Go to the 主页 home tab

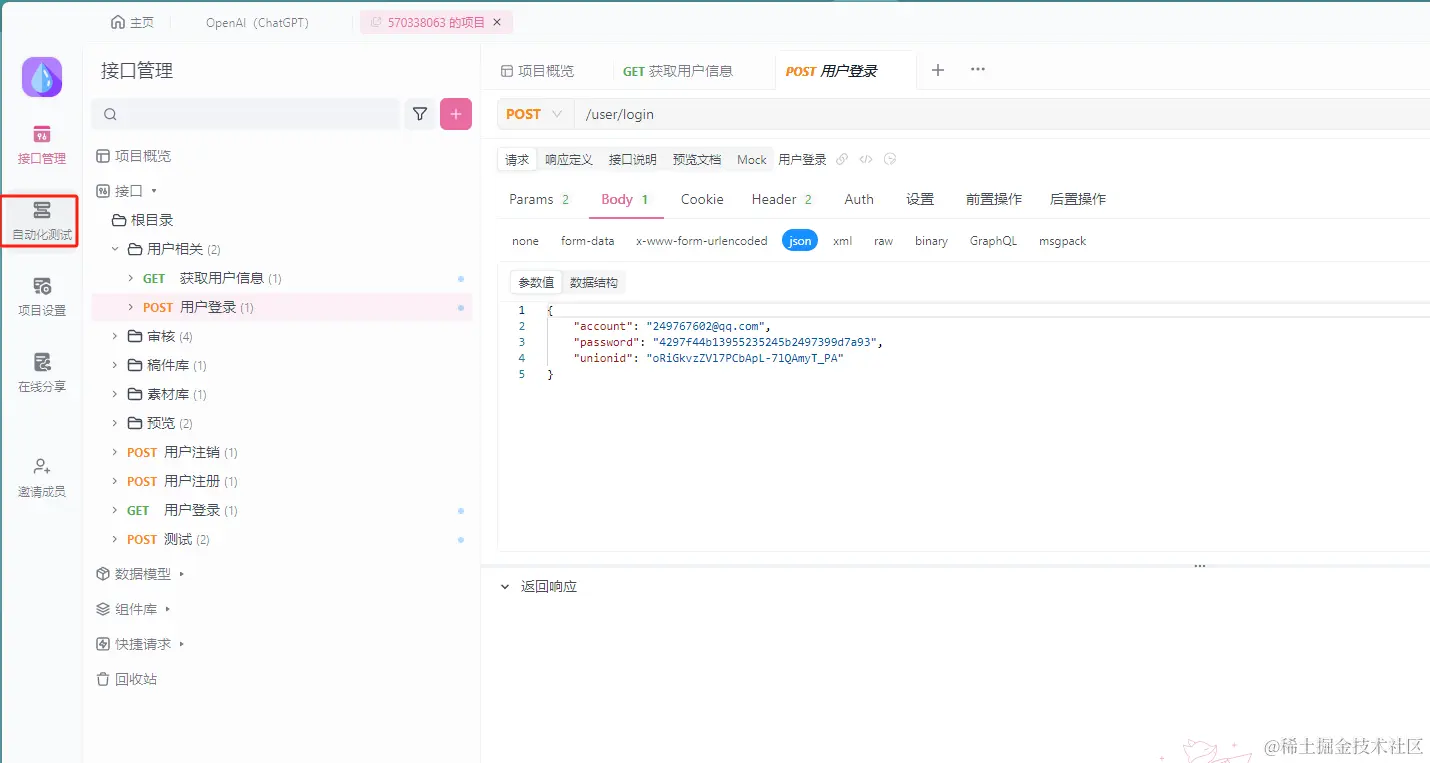point(133,22)
